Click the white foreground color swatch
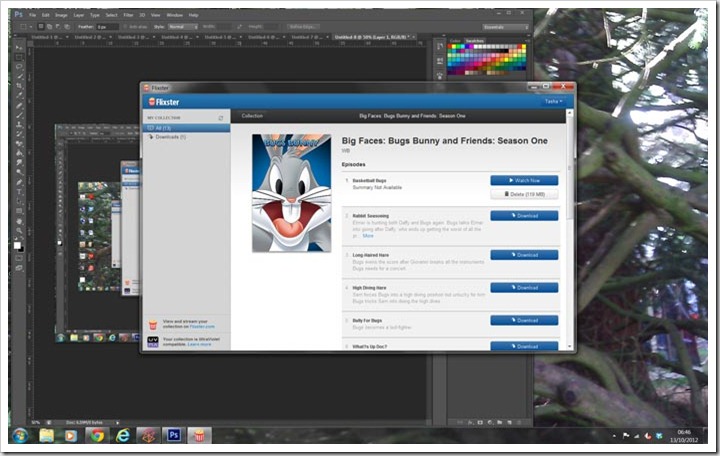This screenshot has height=456, width=720. coord(17,245)
